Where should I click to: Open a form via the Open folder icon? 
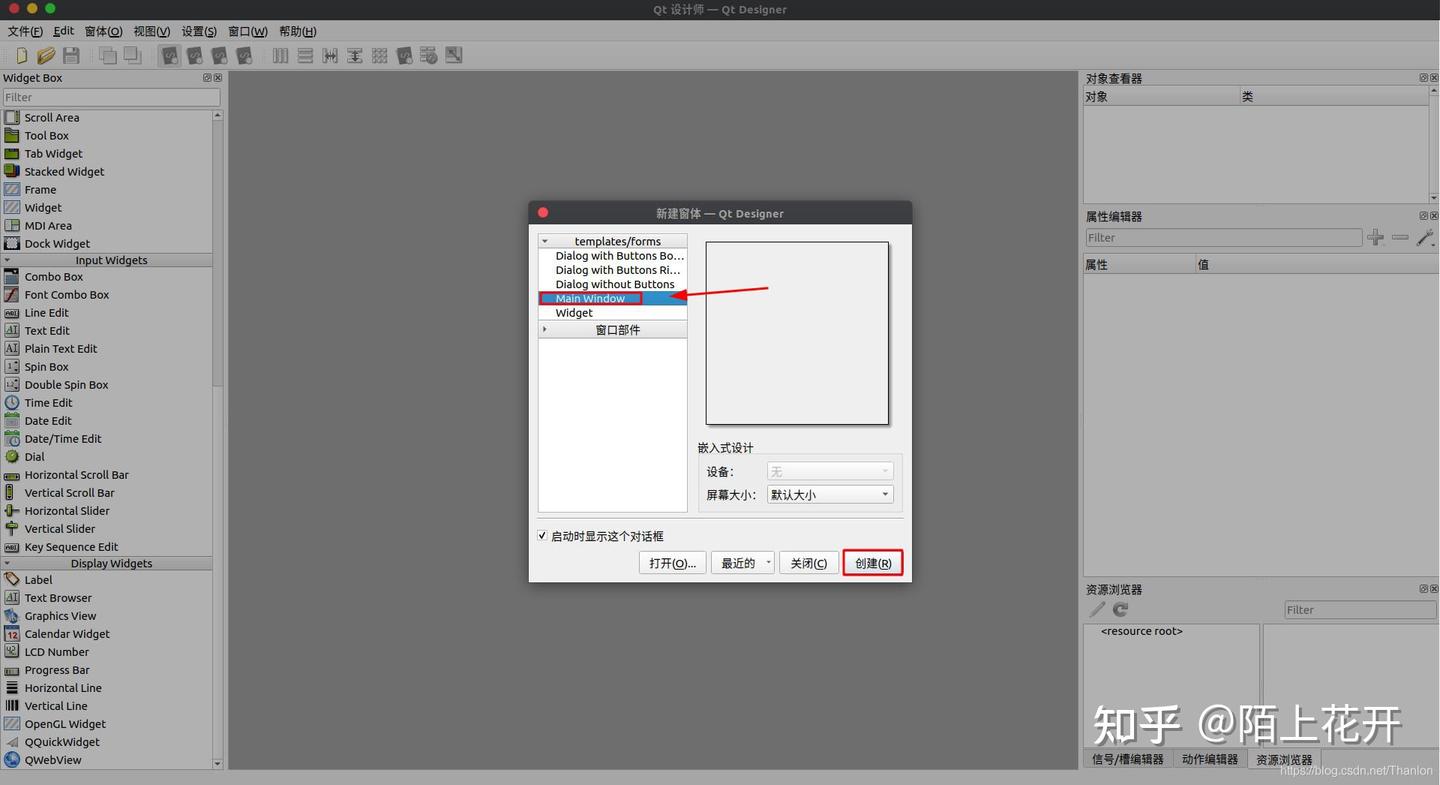tap(46, 55)
